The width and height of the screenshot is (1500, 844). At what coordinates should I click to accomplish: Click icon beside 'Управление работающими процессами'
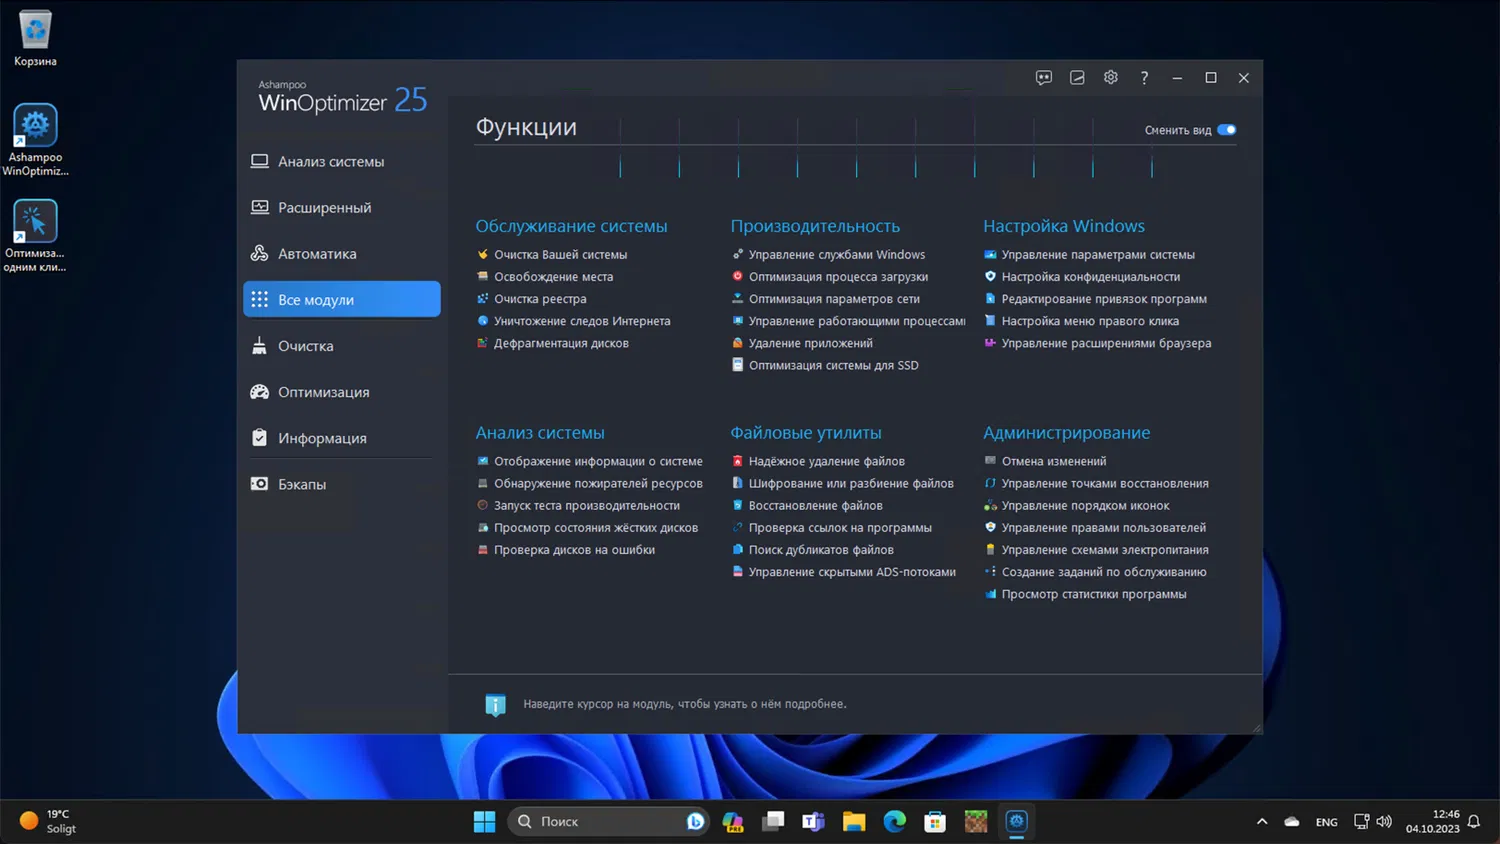click(738, 321)
